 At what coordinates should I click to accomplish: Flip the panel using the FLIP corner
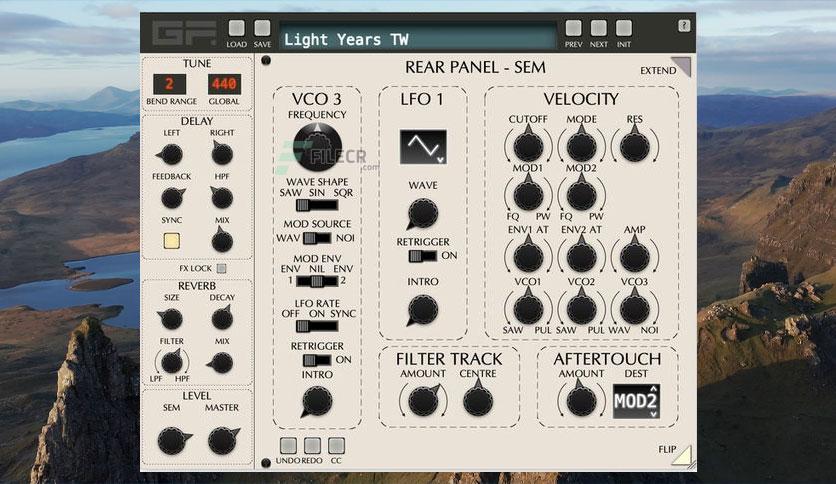[x=682, y=455]
